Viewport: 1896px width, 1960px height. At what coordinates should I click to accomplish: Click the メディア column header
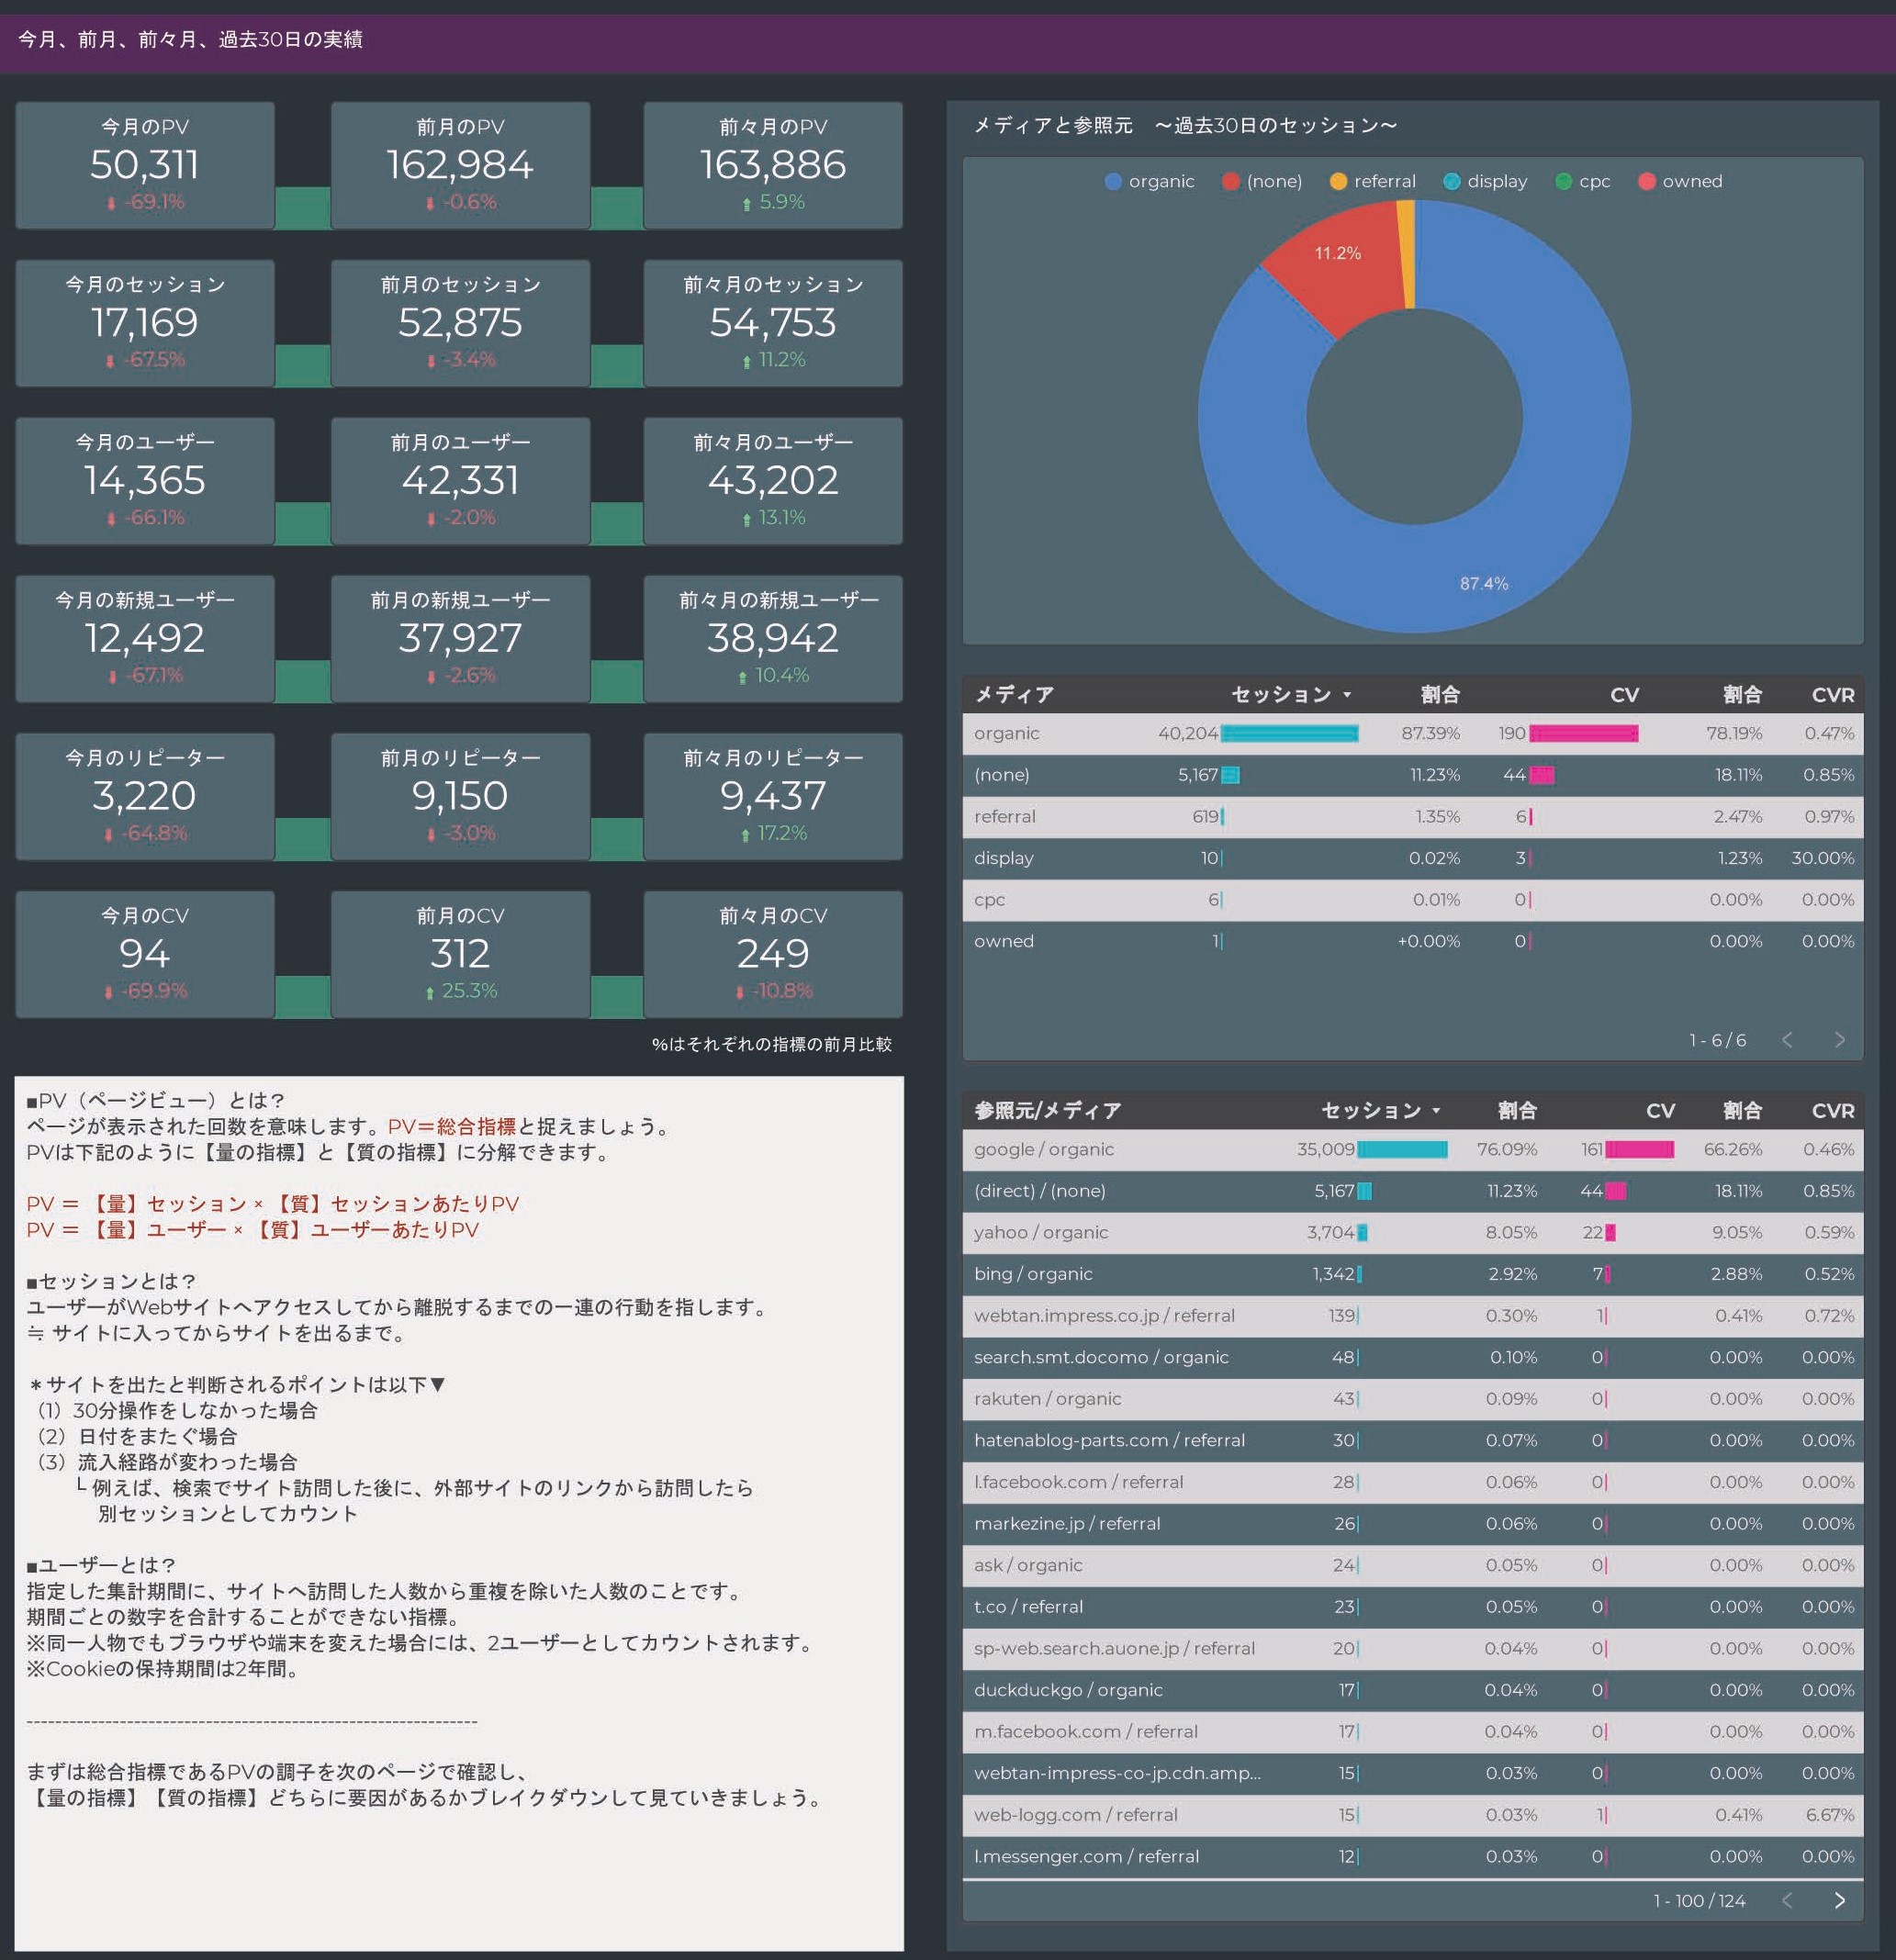tap(1013, 695)
